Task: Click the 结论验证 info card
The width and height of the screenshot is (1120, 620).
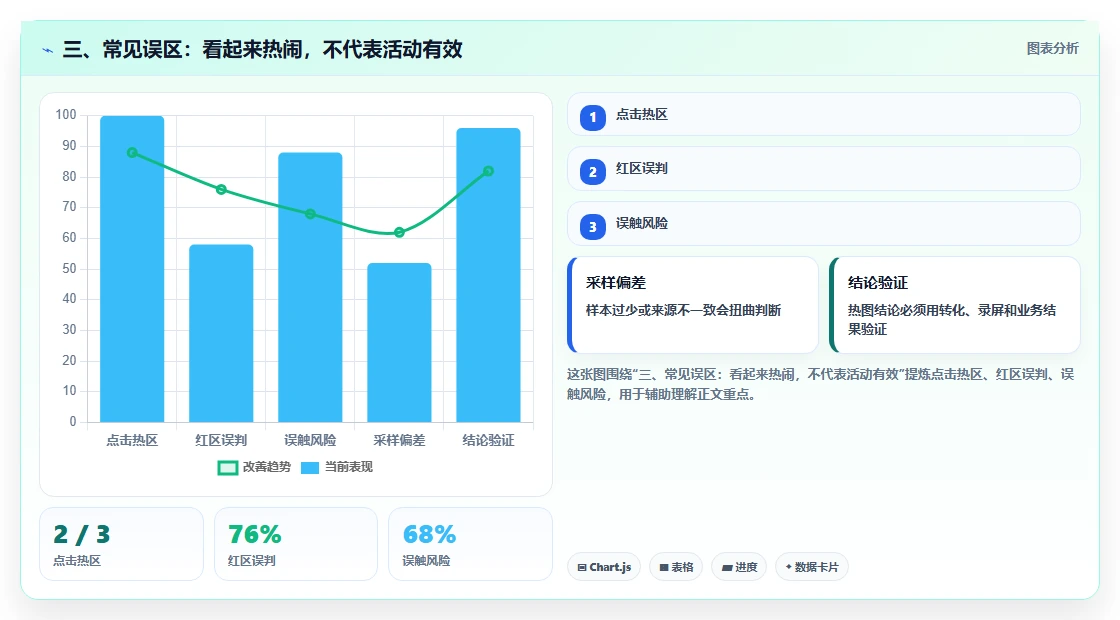Action: 955,305
